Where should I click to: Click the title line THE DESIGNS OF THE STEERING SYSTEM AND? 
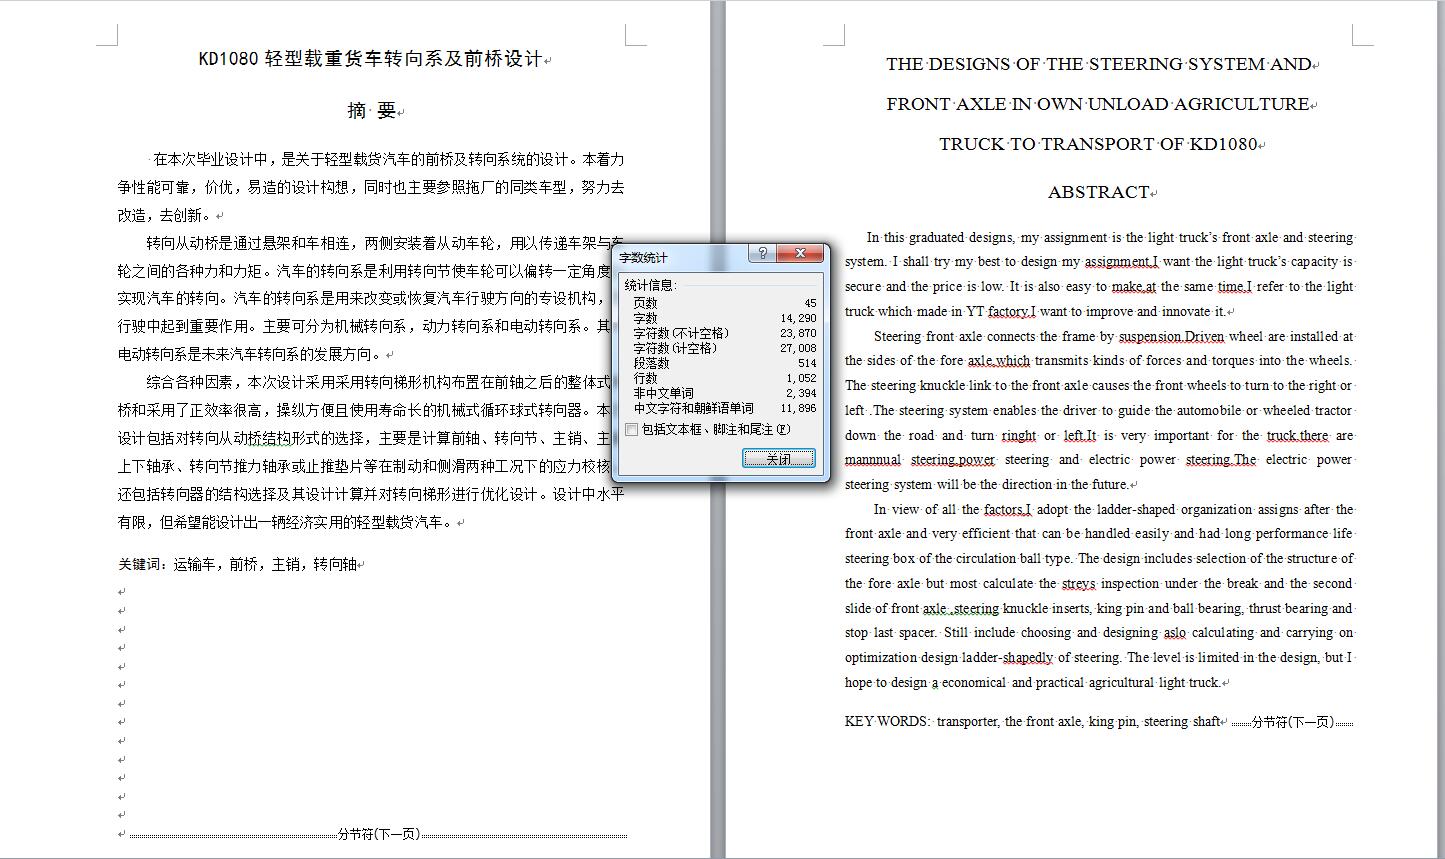(1098, 64)
